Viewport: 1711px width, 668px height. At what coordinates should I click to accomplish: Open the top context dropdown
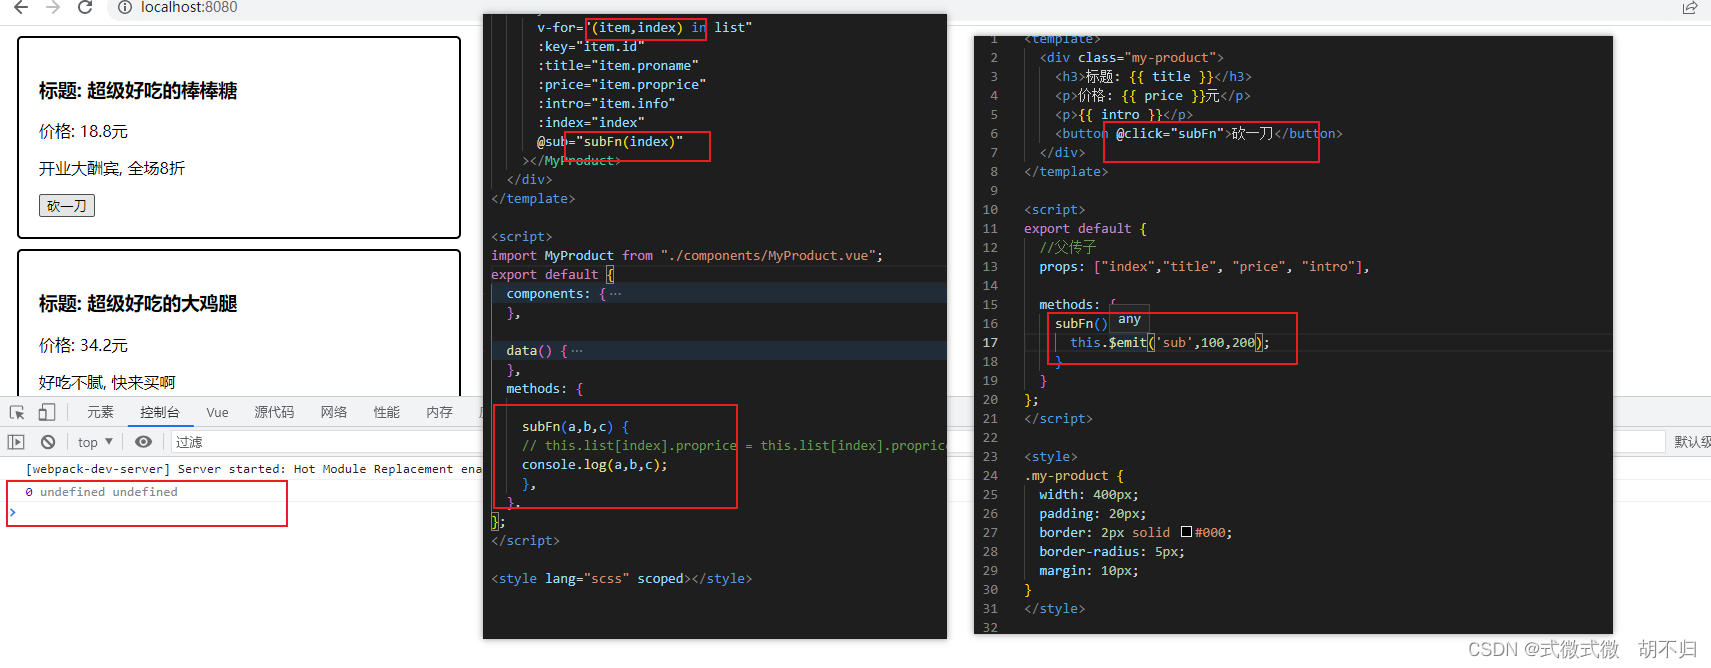coord(95,442)
